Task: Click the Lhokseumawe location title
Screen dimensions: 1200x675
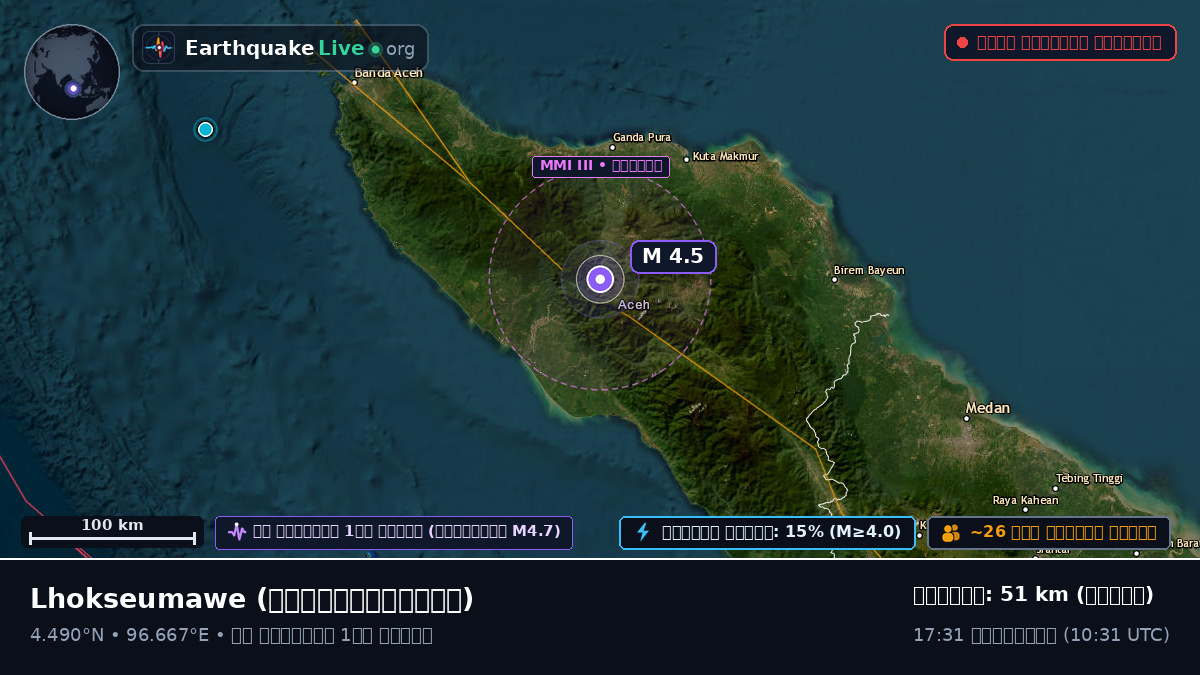Action: [252, 599]
